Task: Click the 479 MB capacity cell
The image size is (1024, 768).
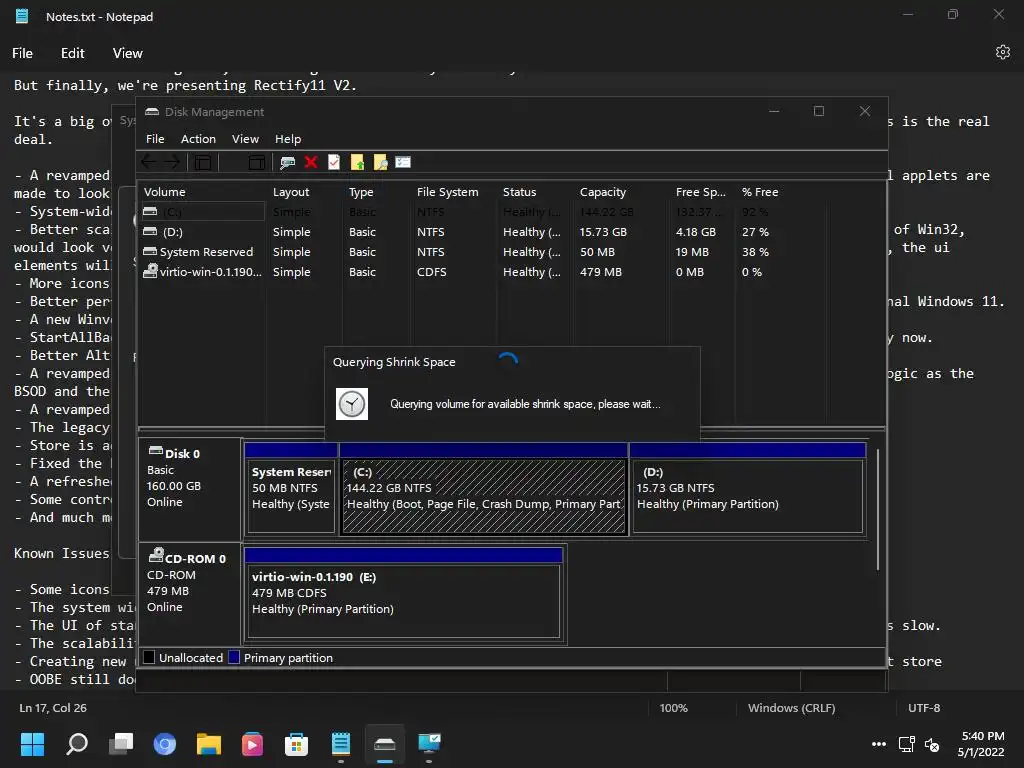Action: (x=601, y=272)
